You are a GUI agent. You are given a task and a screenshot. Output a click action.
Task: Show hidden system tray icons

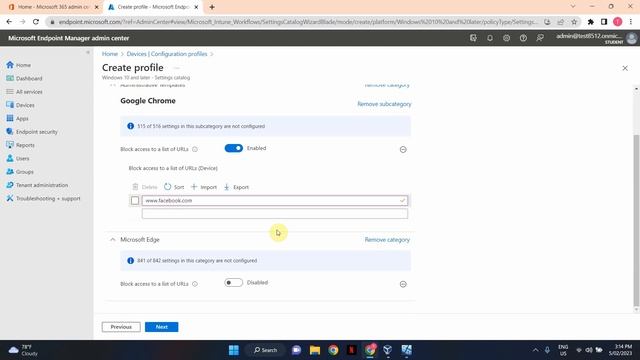click(x=535, y=350)
